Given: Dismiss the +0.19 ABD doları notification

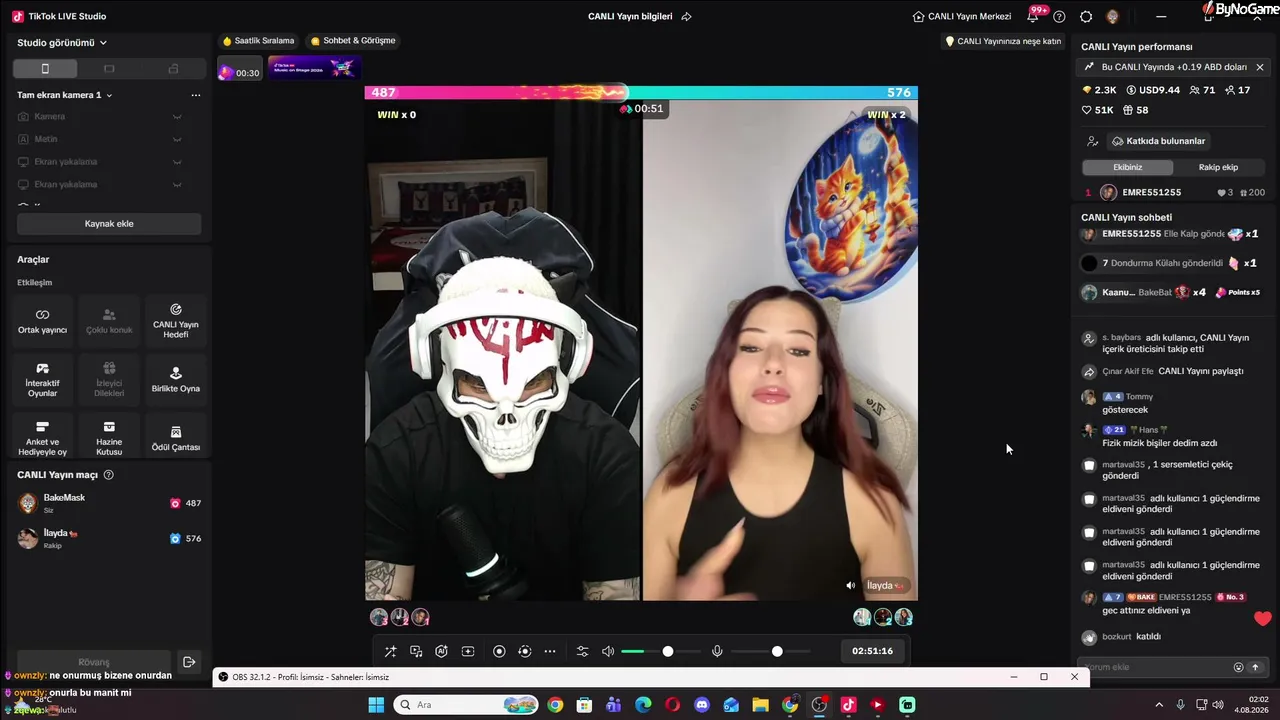Looking at the screenshot, I should click(x=1260, y=67).
